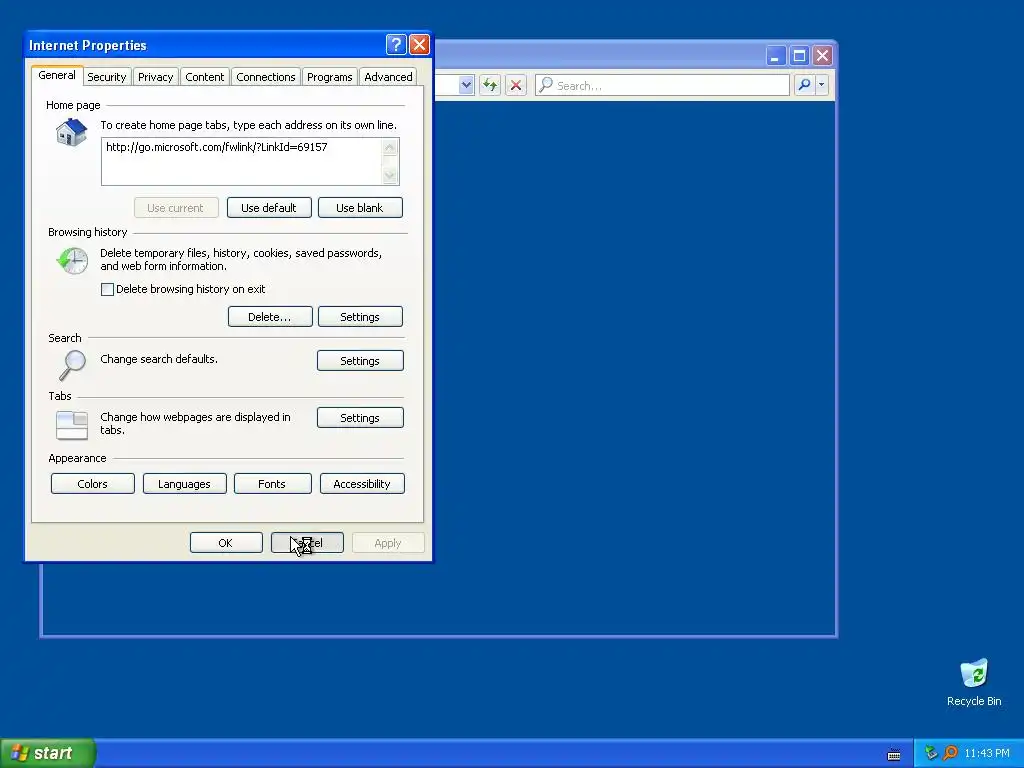Click the taskbar clock showing 11:43 PM
The width and height of the screenshot is (1024, 768).
pos(987,753)
